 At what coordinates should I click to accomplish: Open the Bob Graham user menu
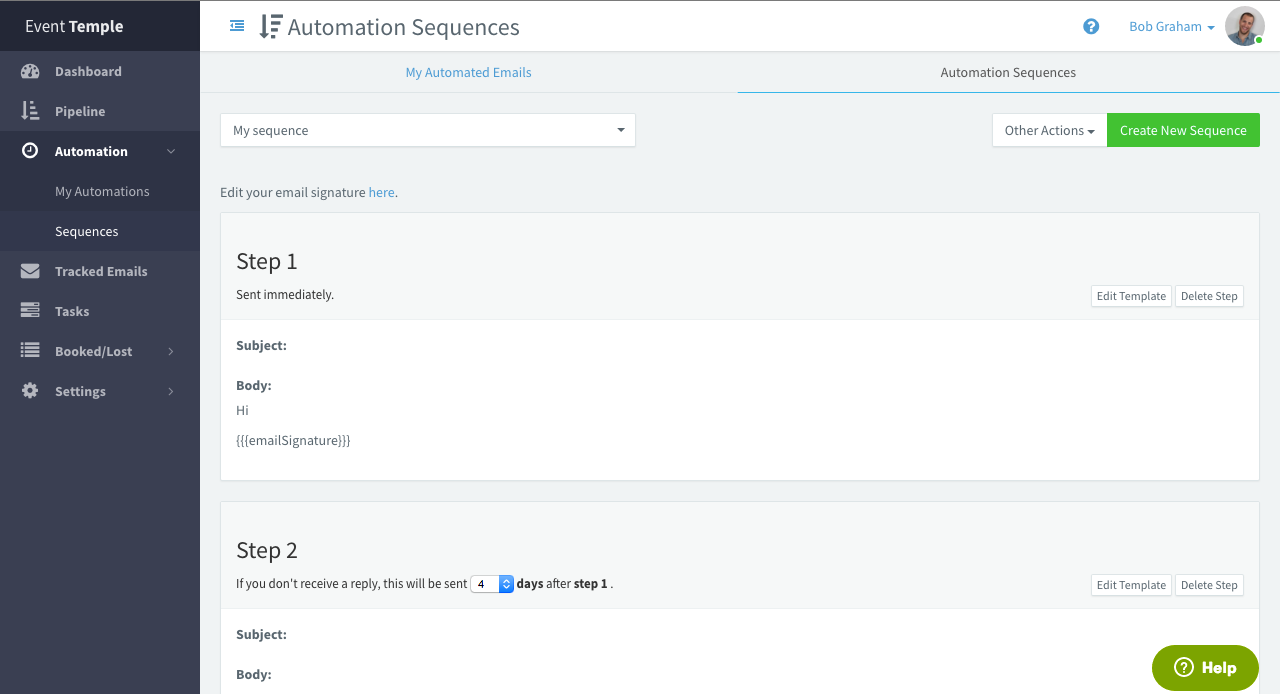[1171, 27]
